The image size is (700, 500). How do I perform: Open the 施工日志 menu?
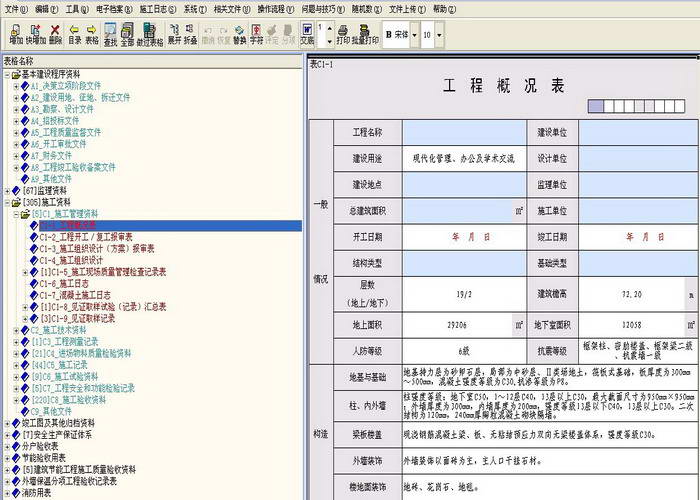coord(158,8)
